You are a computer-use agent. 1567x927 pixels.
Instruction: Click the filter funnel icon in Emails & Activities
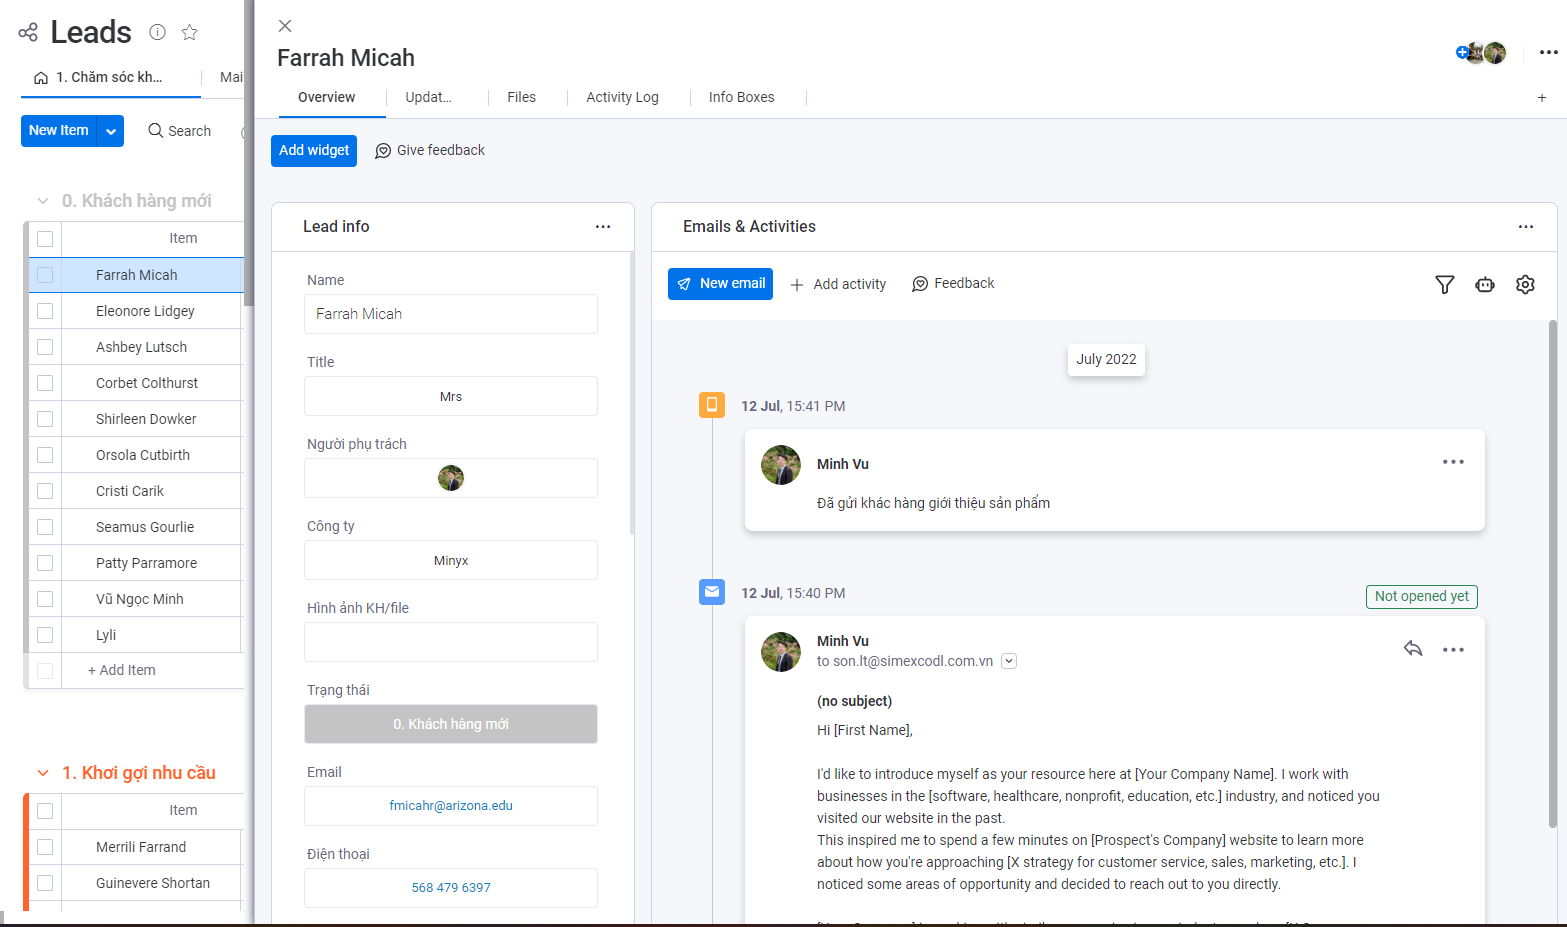1444,285
